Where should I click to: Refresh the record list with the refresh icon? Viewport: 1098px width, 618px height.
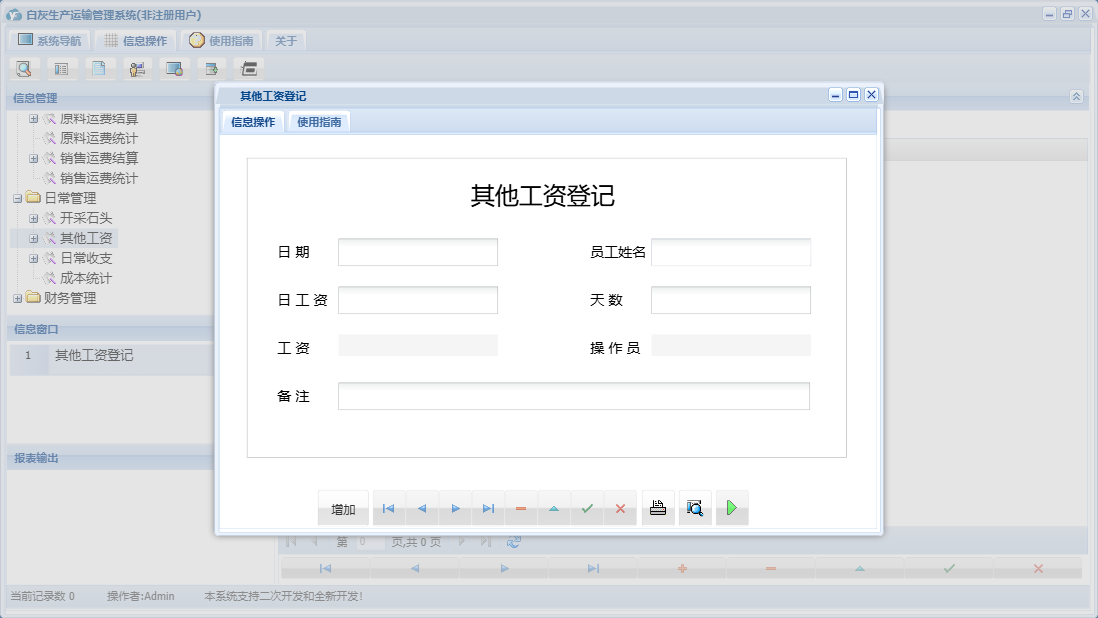(x=514, y=541)
